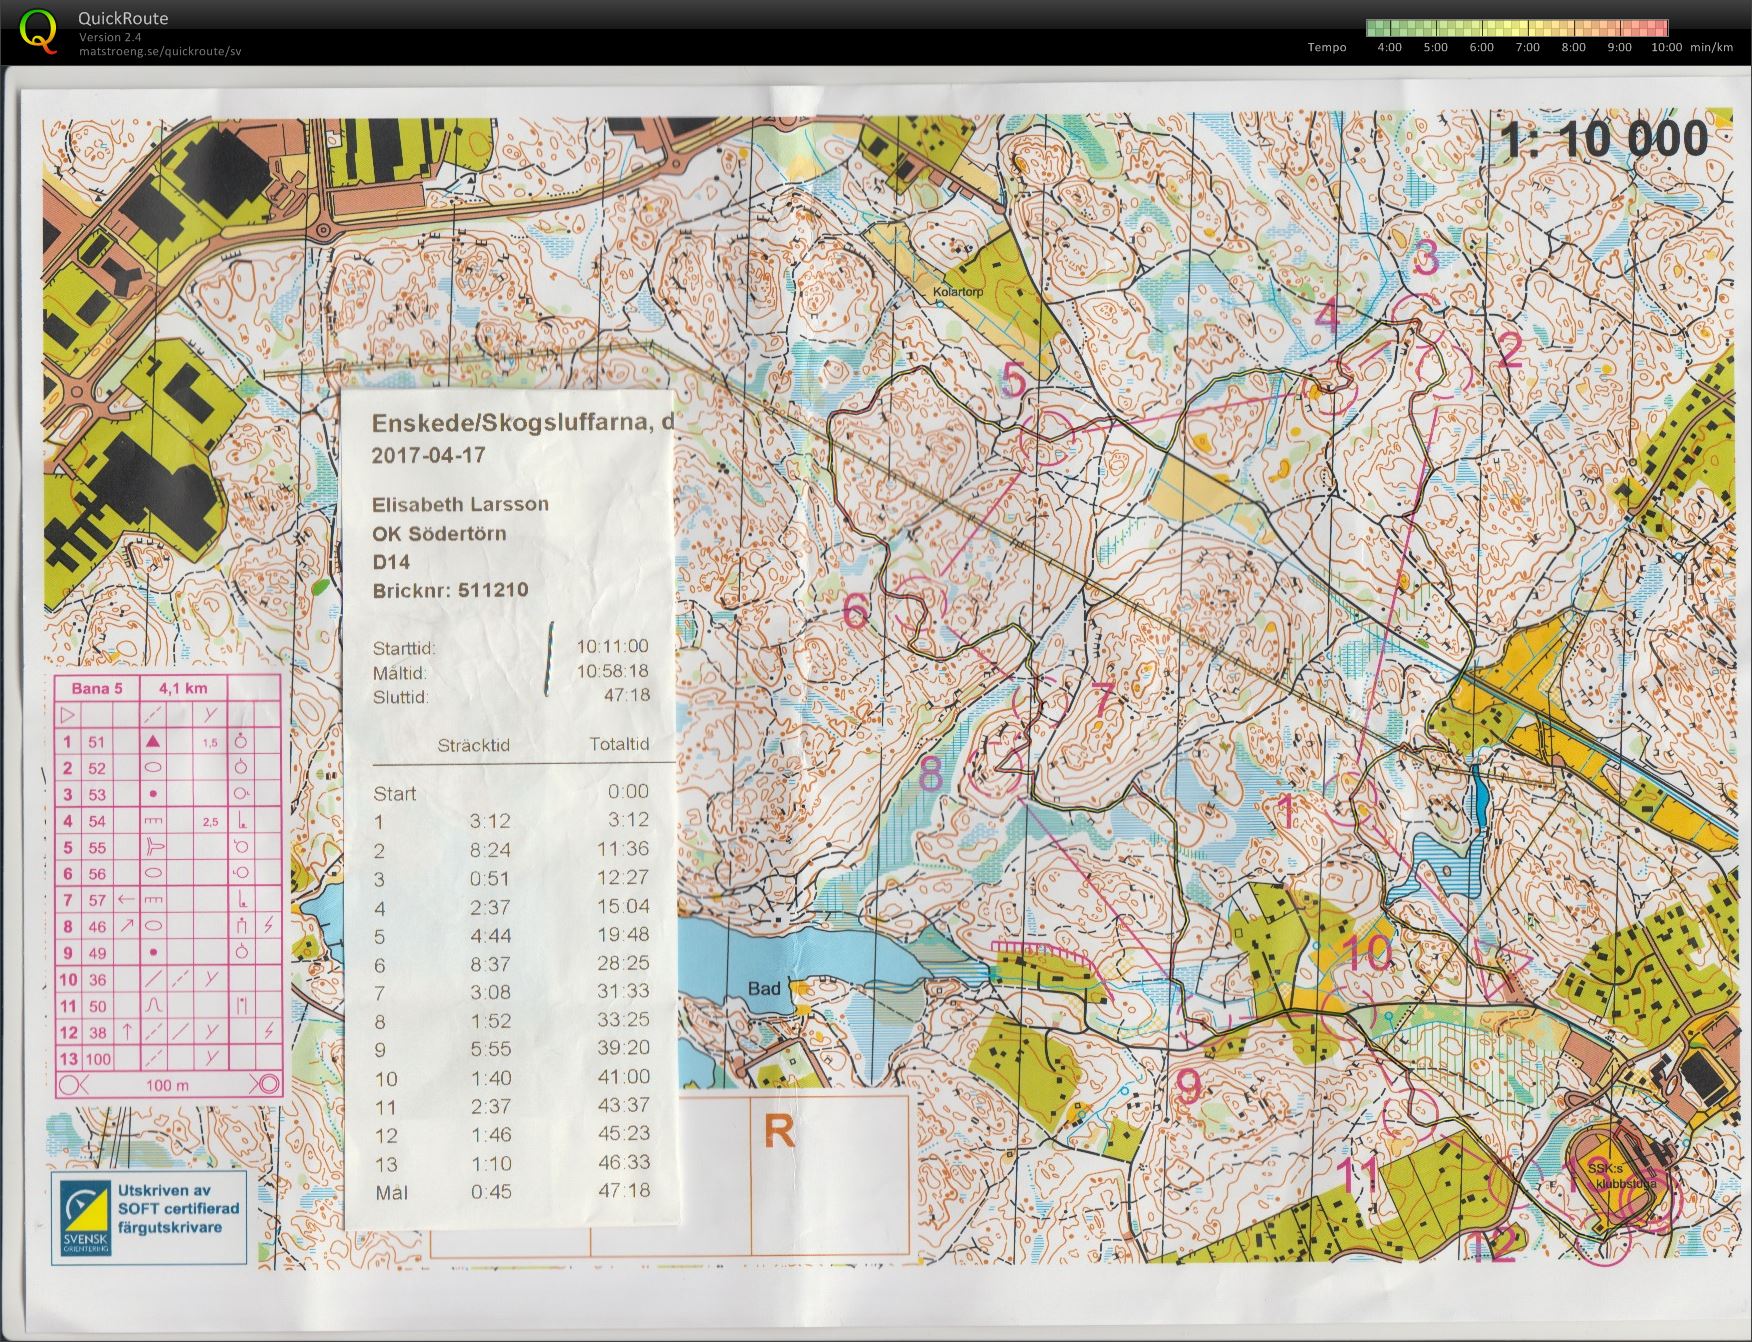Select control number 5 on the map
This screenshot has height=1342, width=1752.
[x=1014, y=381]
